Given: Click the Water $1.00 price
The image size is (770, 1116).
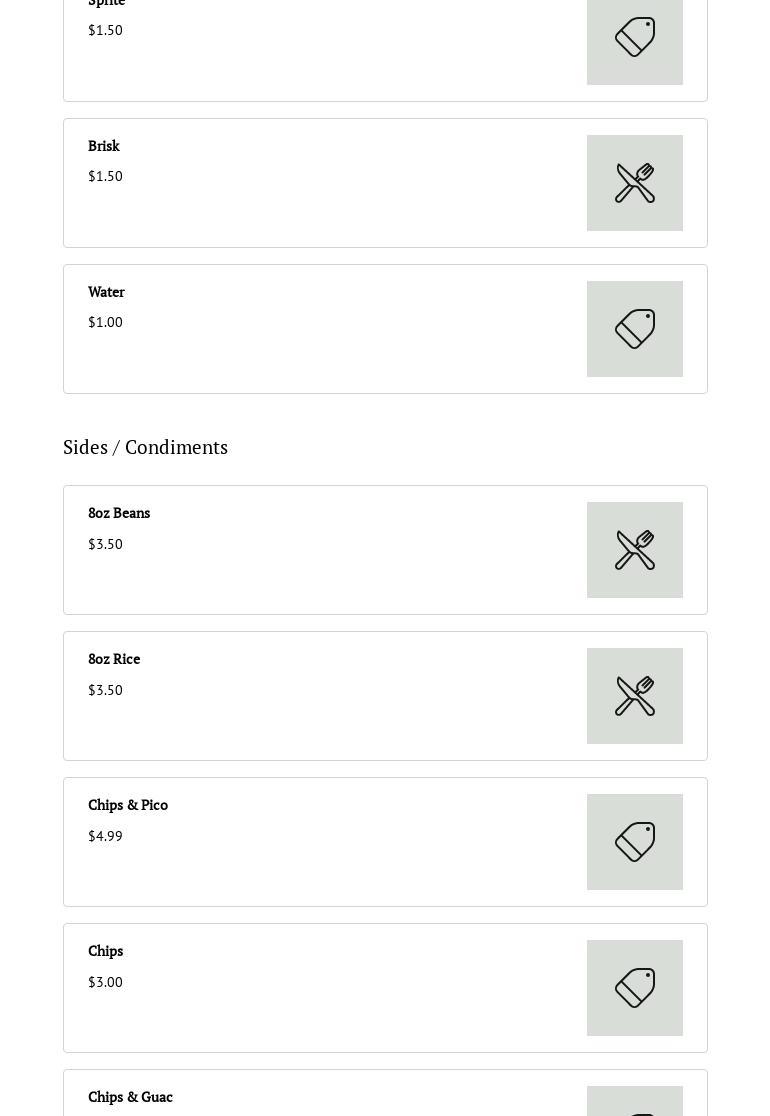Looking at the screenshot, I should [105, 322].
